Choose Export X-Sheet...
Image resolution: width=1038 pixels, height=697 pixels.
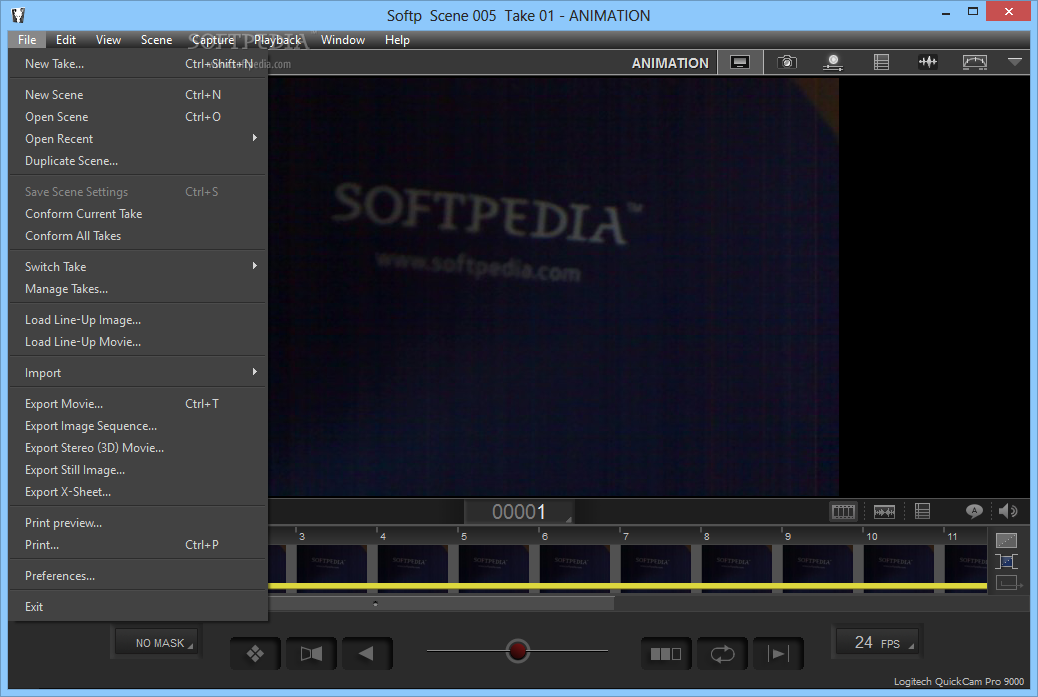tap(138, 492)
